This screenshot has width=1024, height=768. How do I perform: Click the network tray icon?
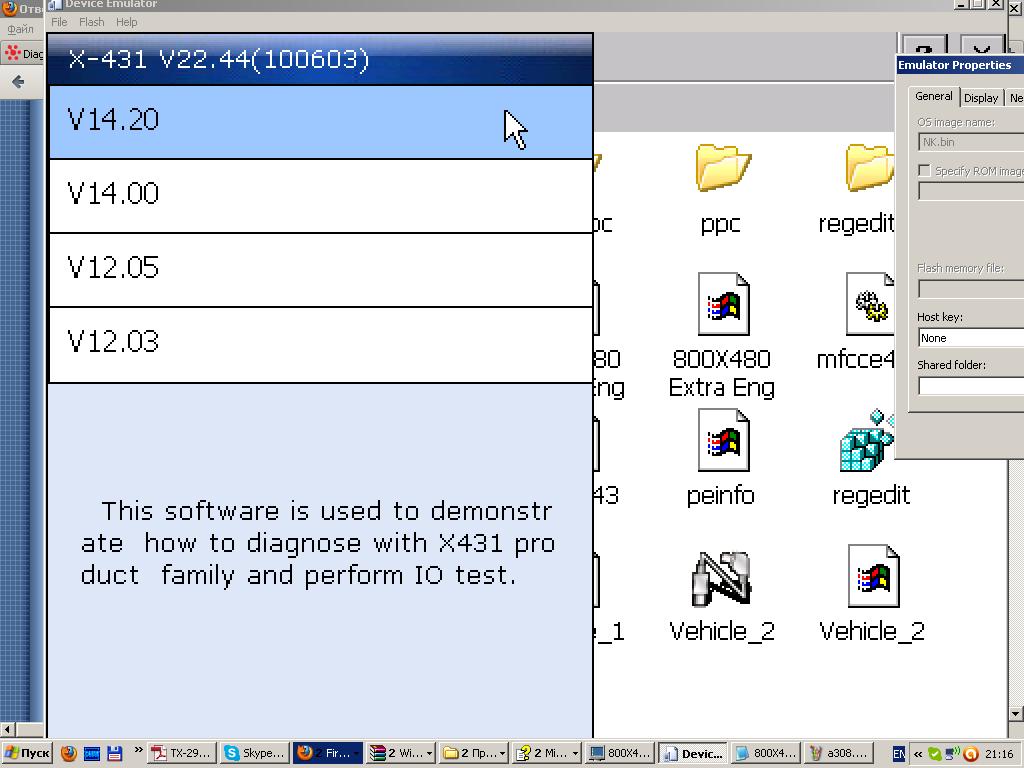[953, 754]
